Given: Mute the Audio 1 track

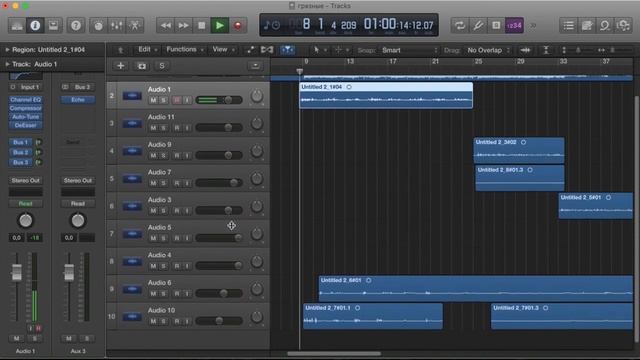Looking at the screenshot, I should click(x=153, y=100).
